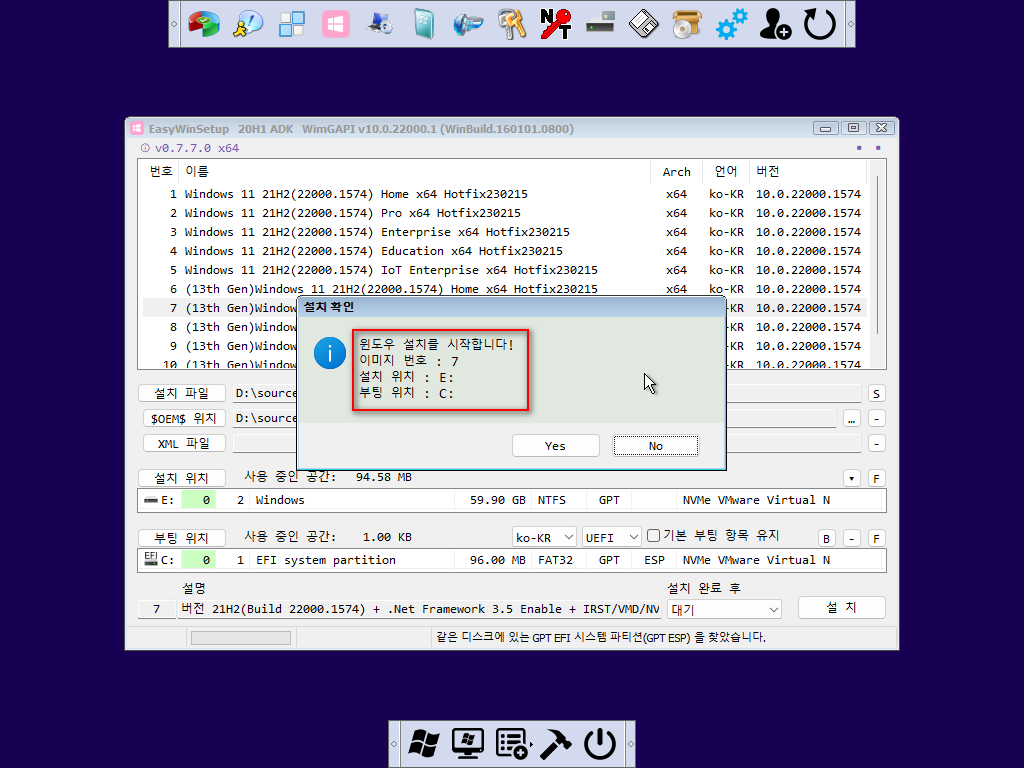Screen dimensions: 1024x768
Task: Click the B button on the 부팅 위치 row
Action: pyautogui.click(x=827, y=539)
